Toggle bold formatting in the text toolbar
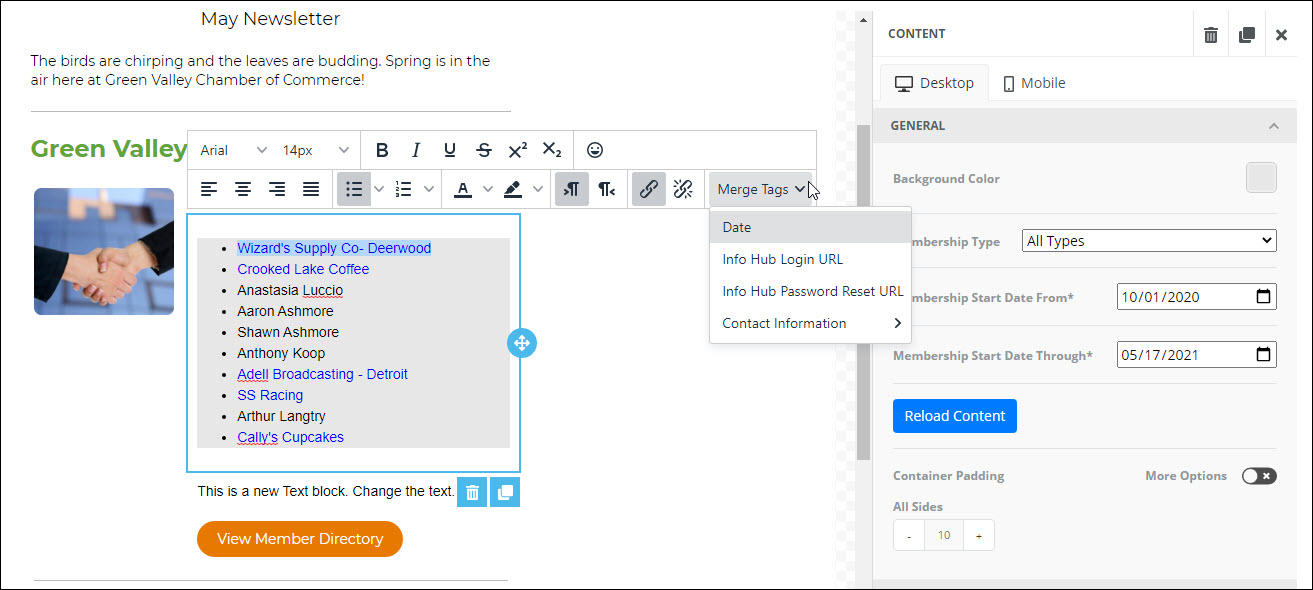This screenshot has height=590, width=1313. pos(382,150)
